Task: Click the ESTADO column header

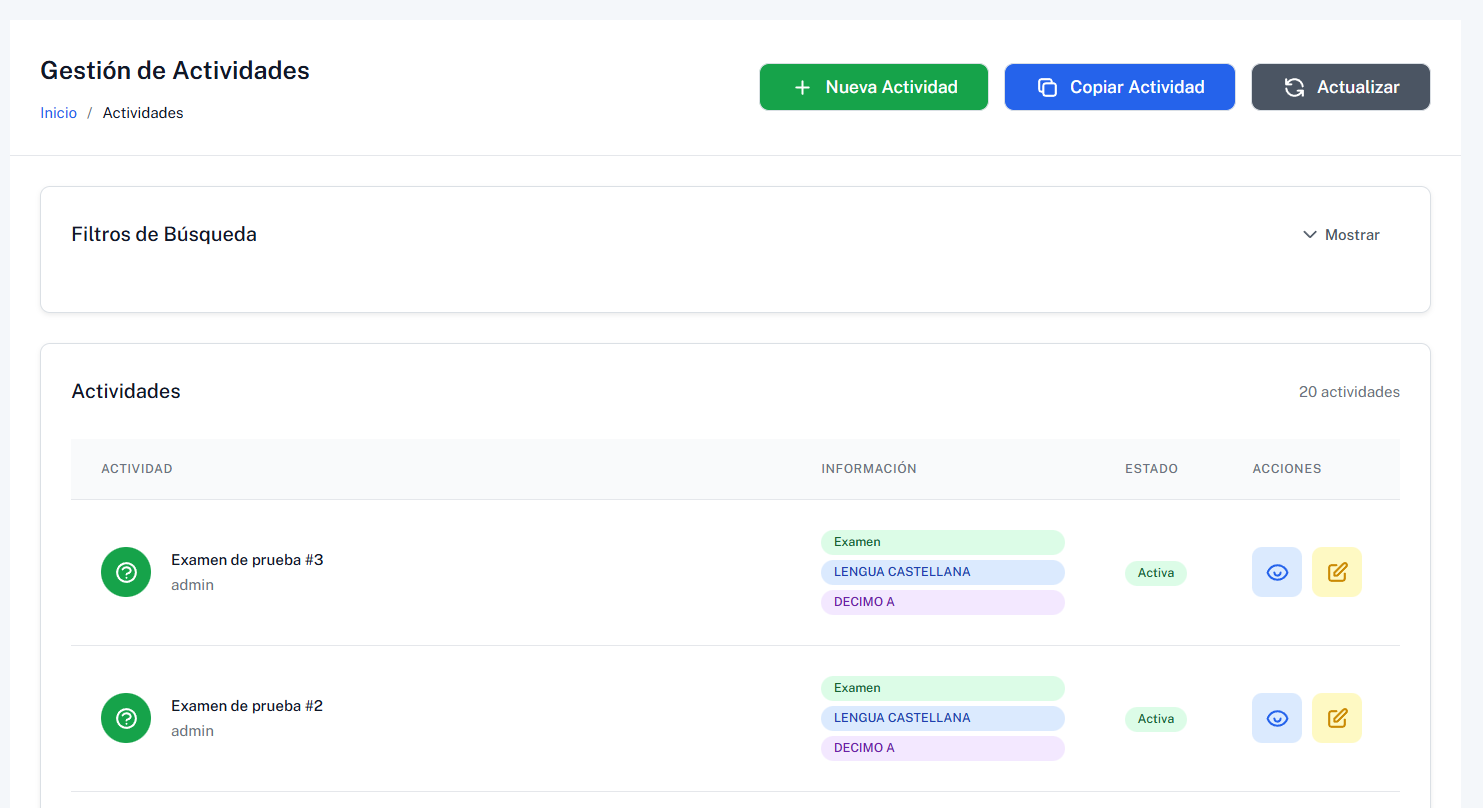Action: [x=1151, y=469]
